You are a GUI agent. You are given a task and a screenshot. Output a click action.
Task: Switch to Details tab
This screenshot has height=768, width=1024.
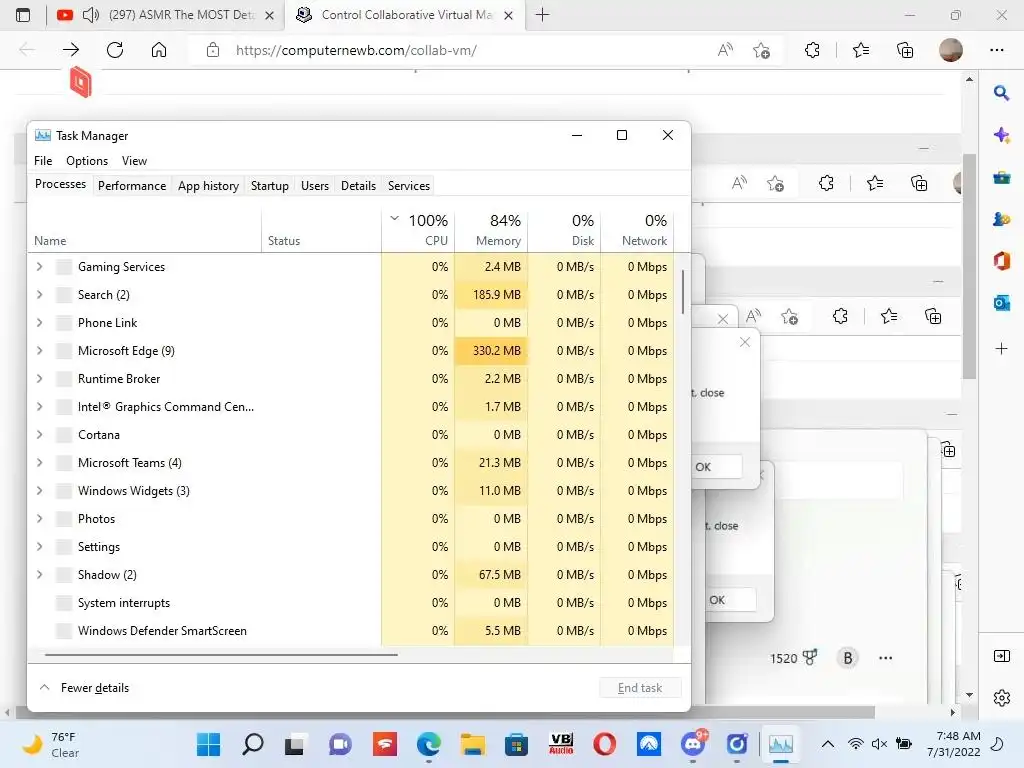(x=359, y=185)
